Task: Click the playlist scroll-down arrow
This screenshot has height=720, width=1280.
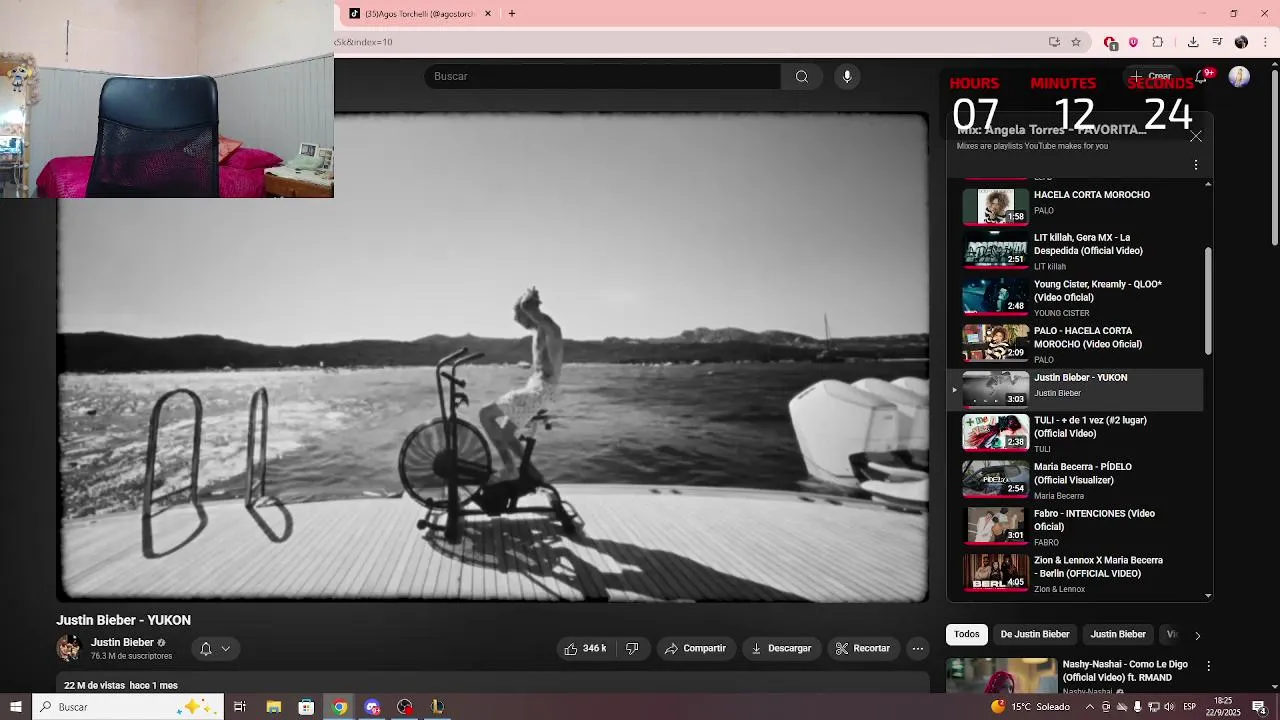Action: [x=1208, y=595]
